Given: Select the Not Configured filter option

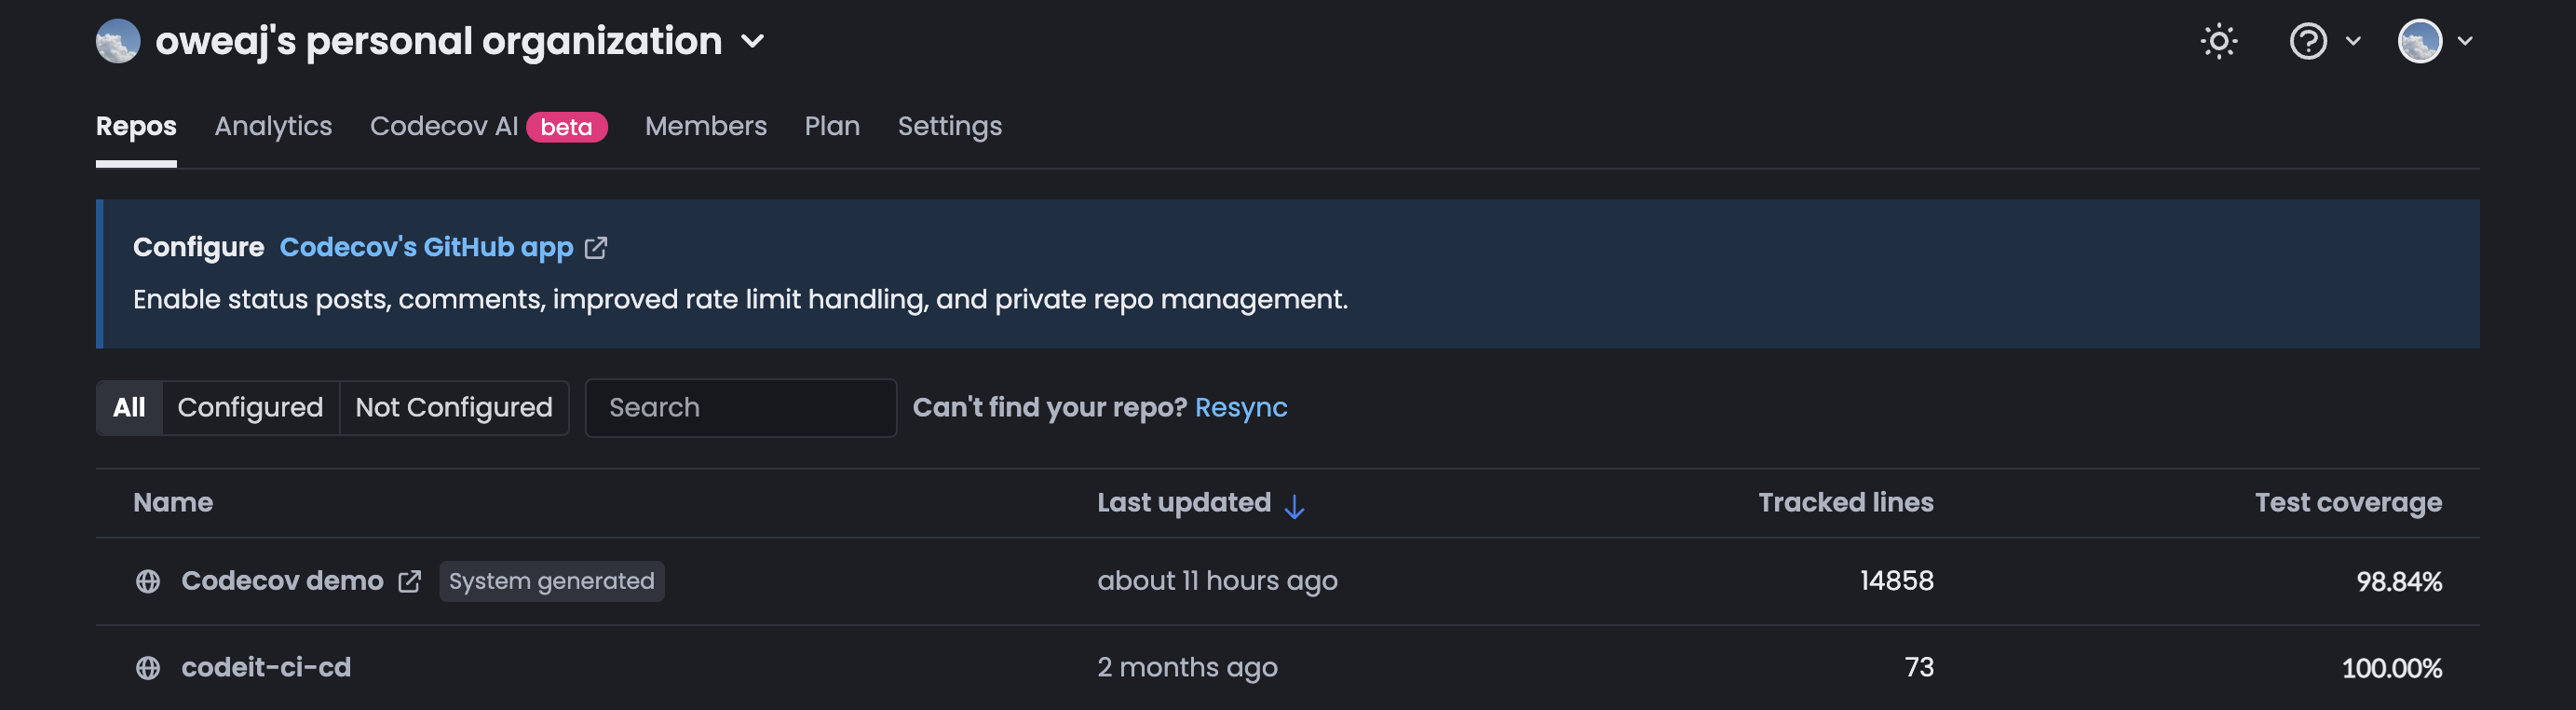Looking at the screenshot, I should pos(454,407).
